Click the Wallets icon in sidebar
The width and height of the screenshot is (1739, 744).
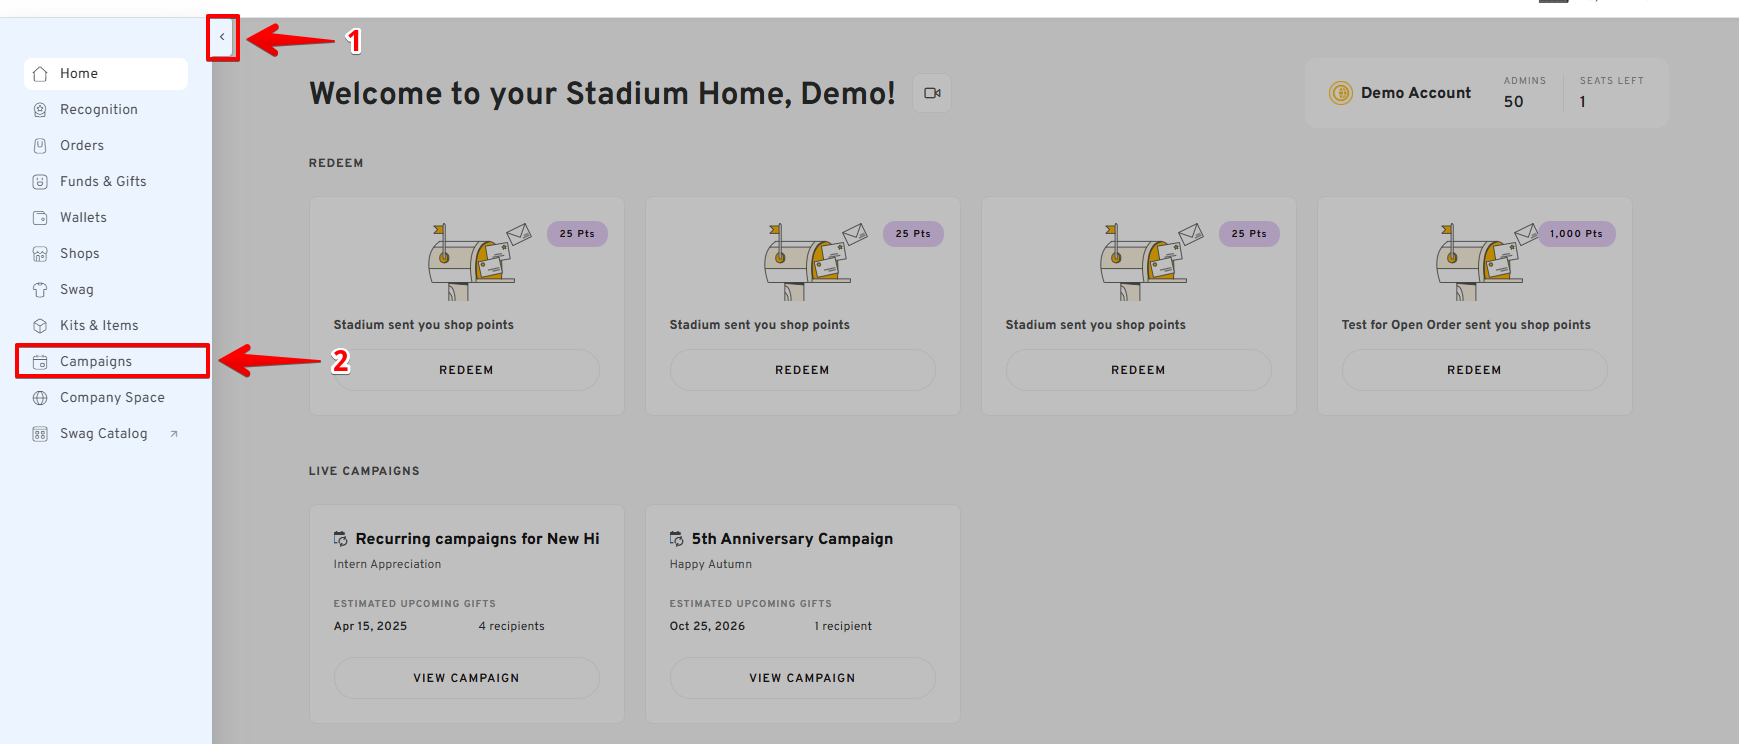point(40,218)
